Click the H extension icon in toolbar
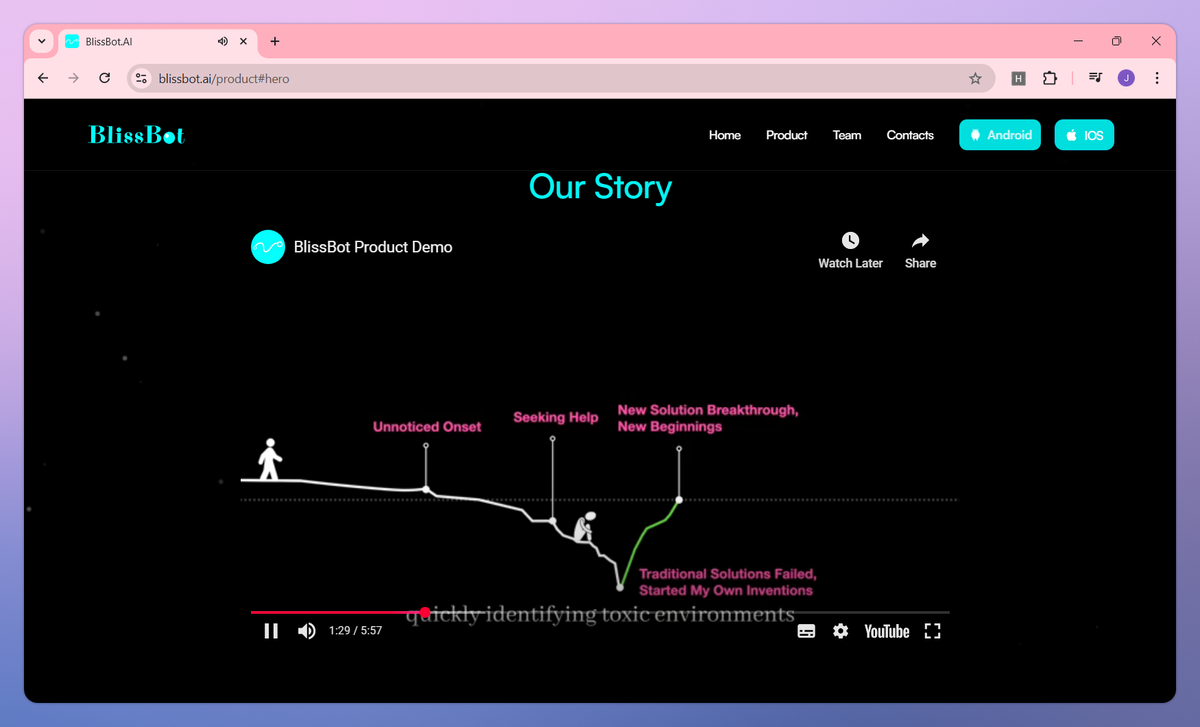1200x727 pixels. coord(1019,78)
